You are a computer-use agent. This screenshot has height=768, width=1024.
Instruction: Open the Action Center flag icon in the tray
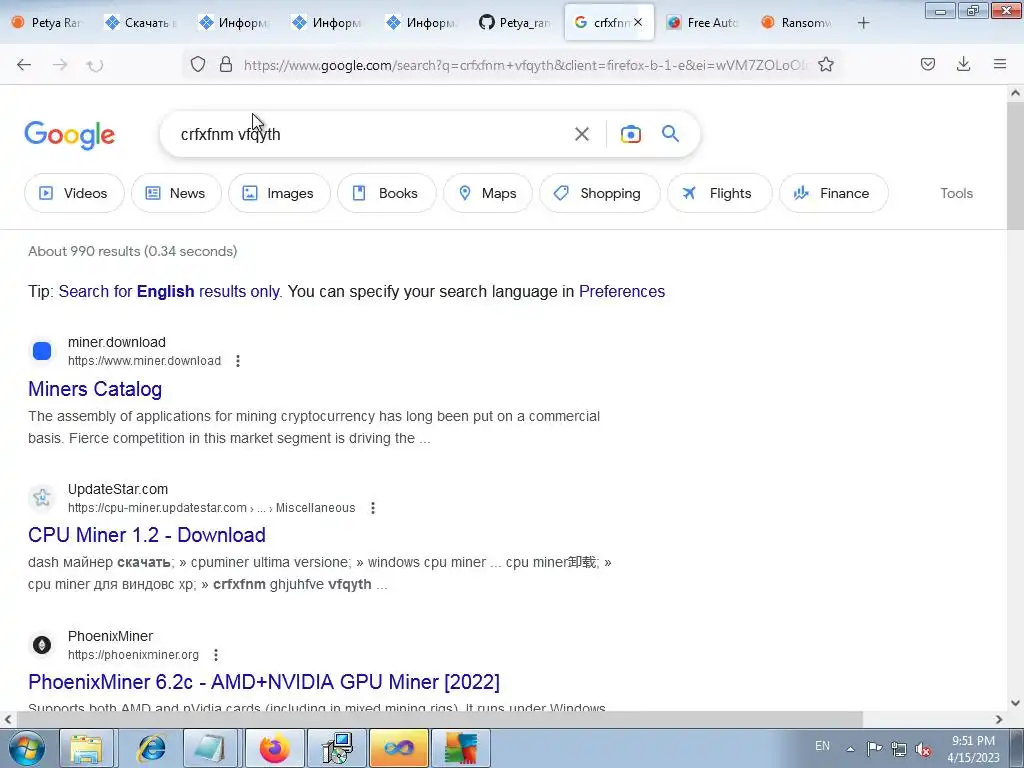tap(874, 748)
